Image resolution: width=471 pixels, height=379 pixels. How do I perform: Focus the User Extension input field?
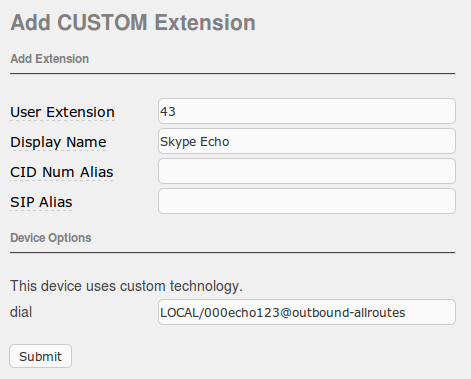coord(307,111)
